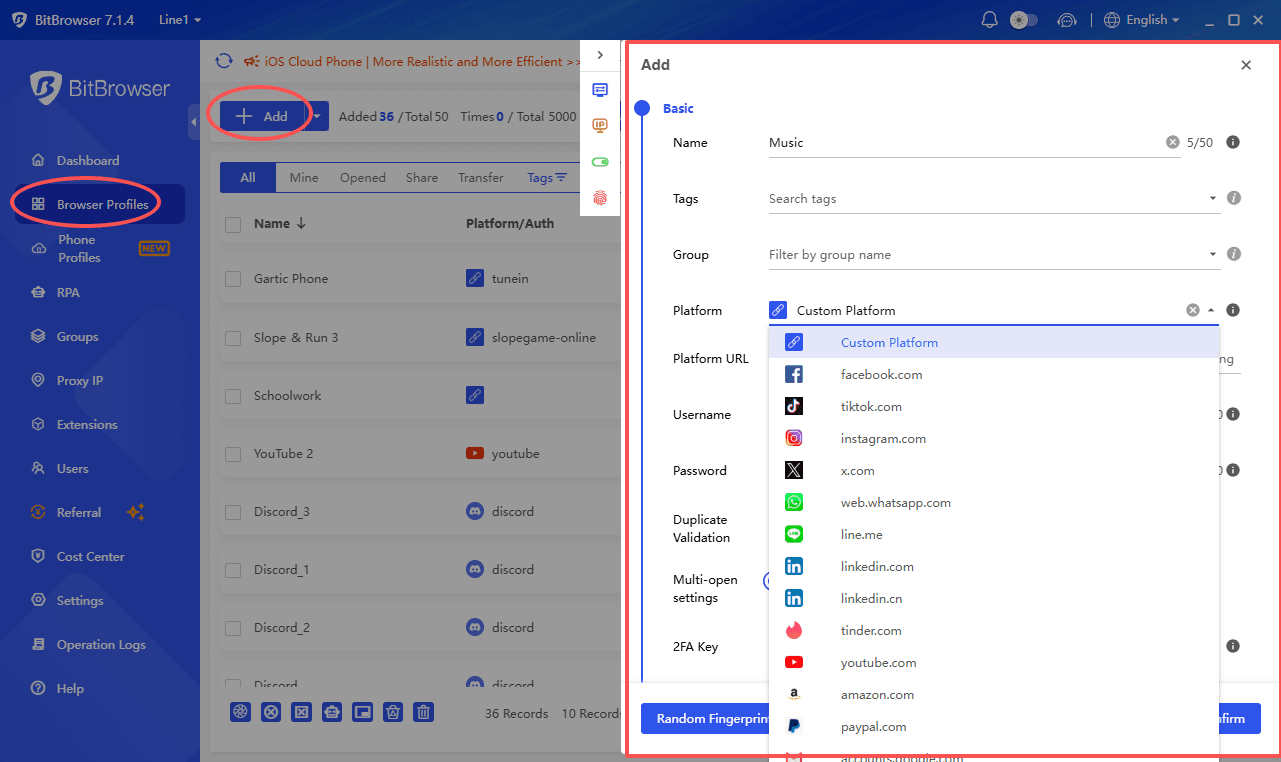Screen dimensions: 1281x762
Task: Collapse the right side strip chevron
Action: [x=600, y=55]
